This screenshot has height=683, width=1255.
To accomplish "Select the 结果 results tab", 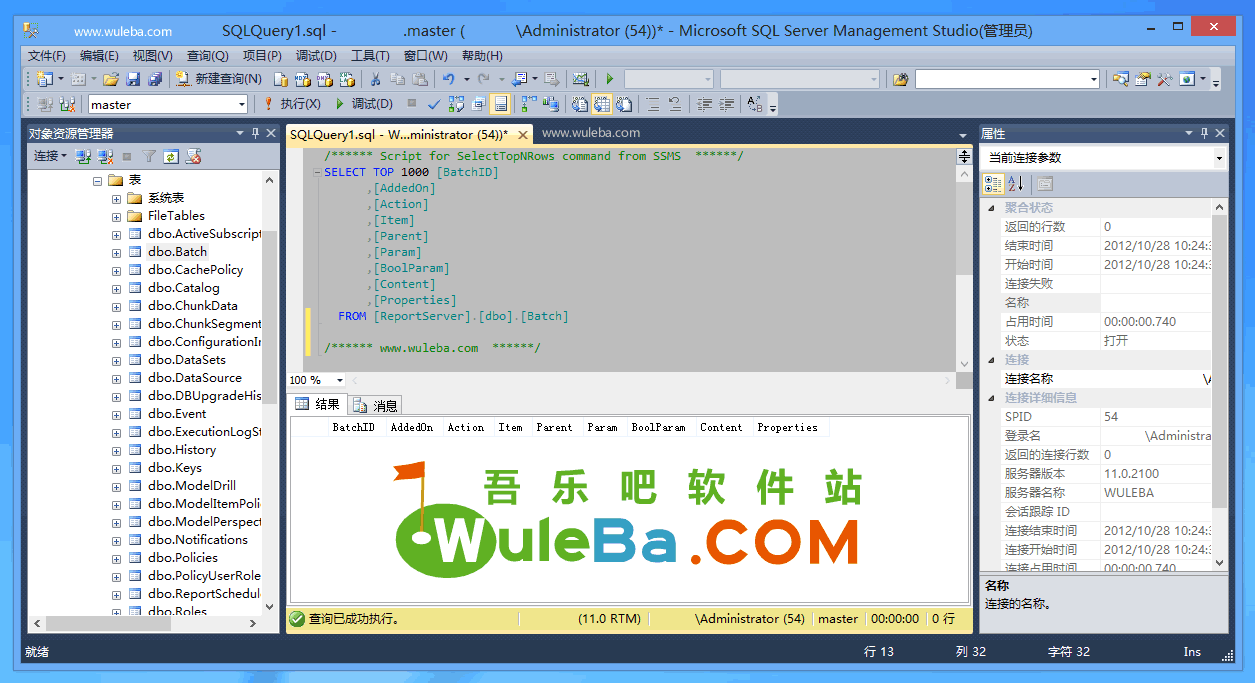I will pos(318,404).
